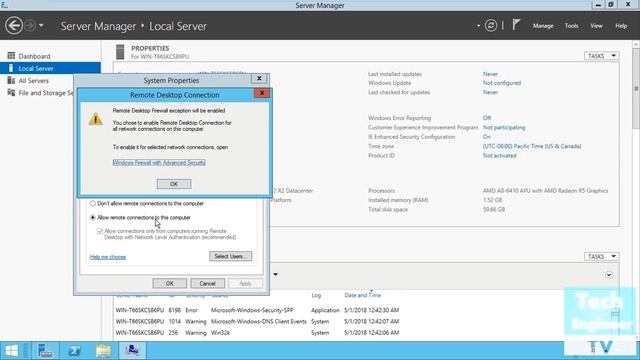Click the Pacific Time zone link

(x=532, y=146)
